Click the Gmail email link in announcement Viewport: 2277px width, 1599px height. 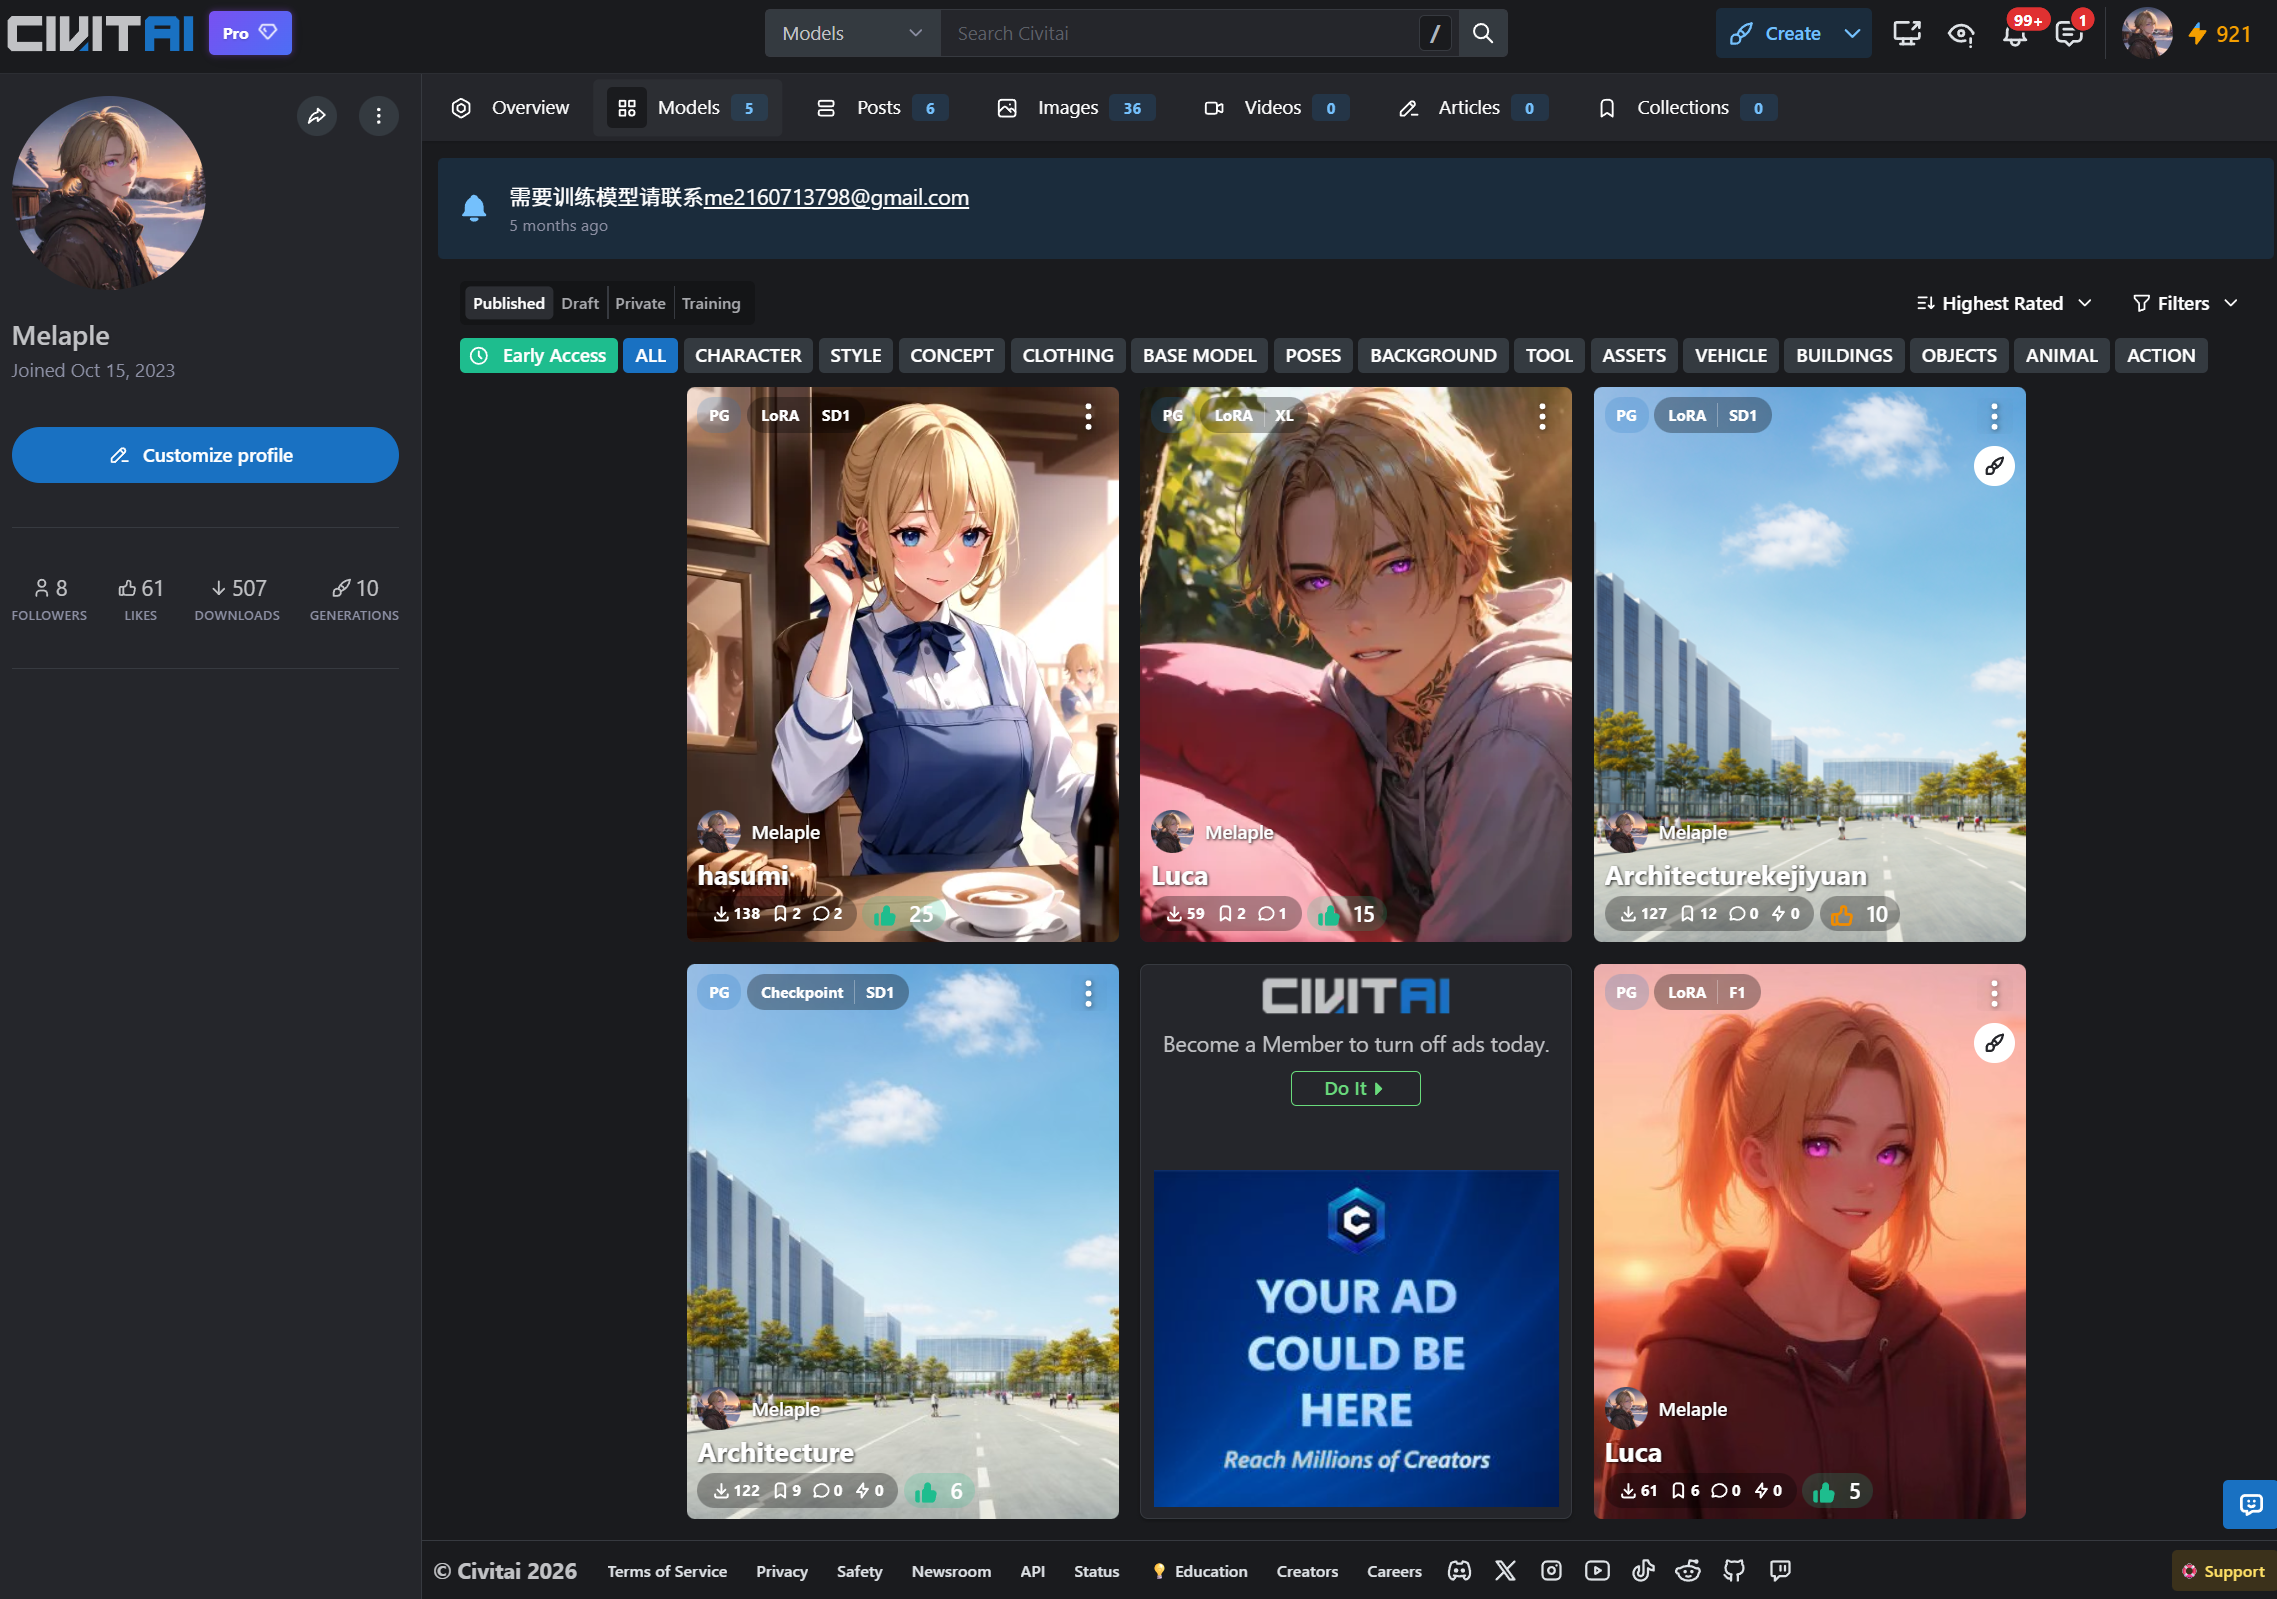(836, 197)
